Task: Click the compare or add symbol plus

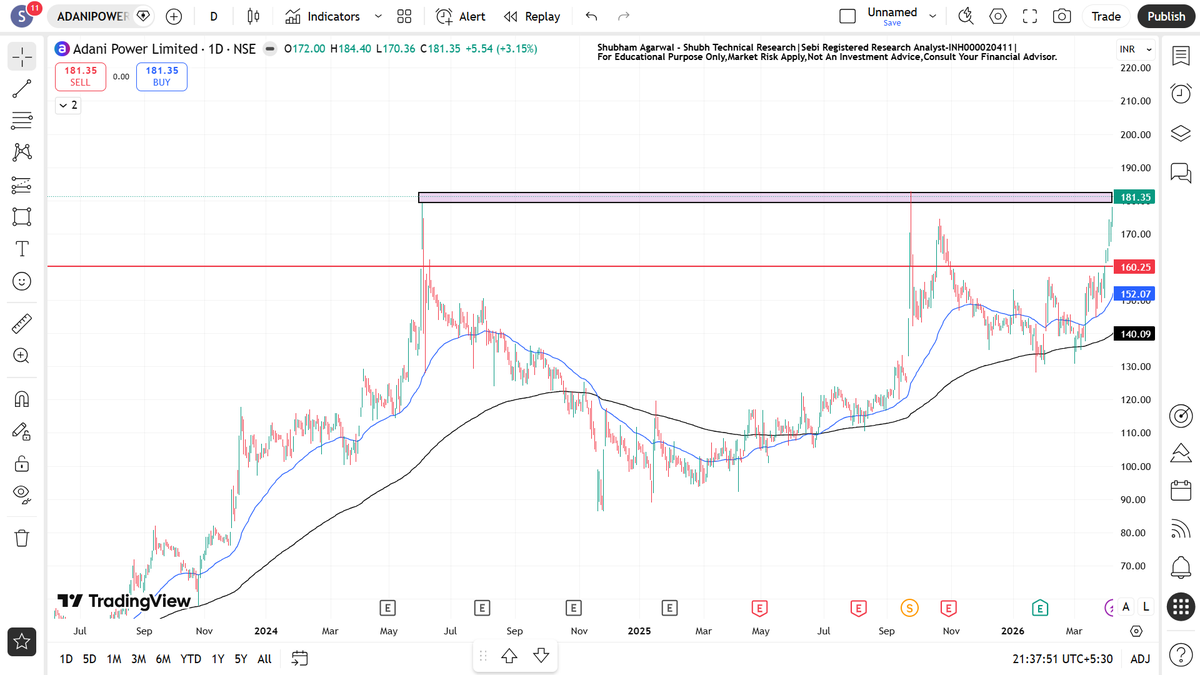Action: (x=174, y=16)
